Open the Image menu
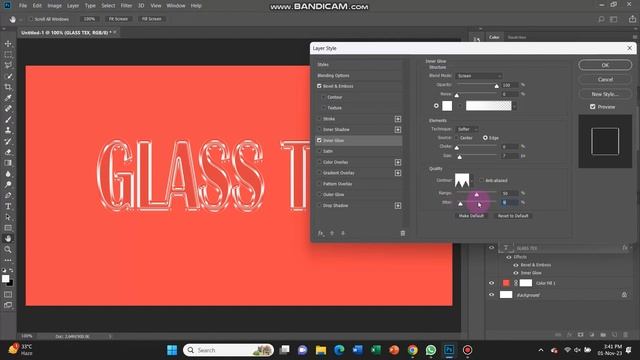640x360 pixels. click(54, 6)
